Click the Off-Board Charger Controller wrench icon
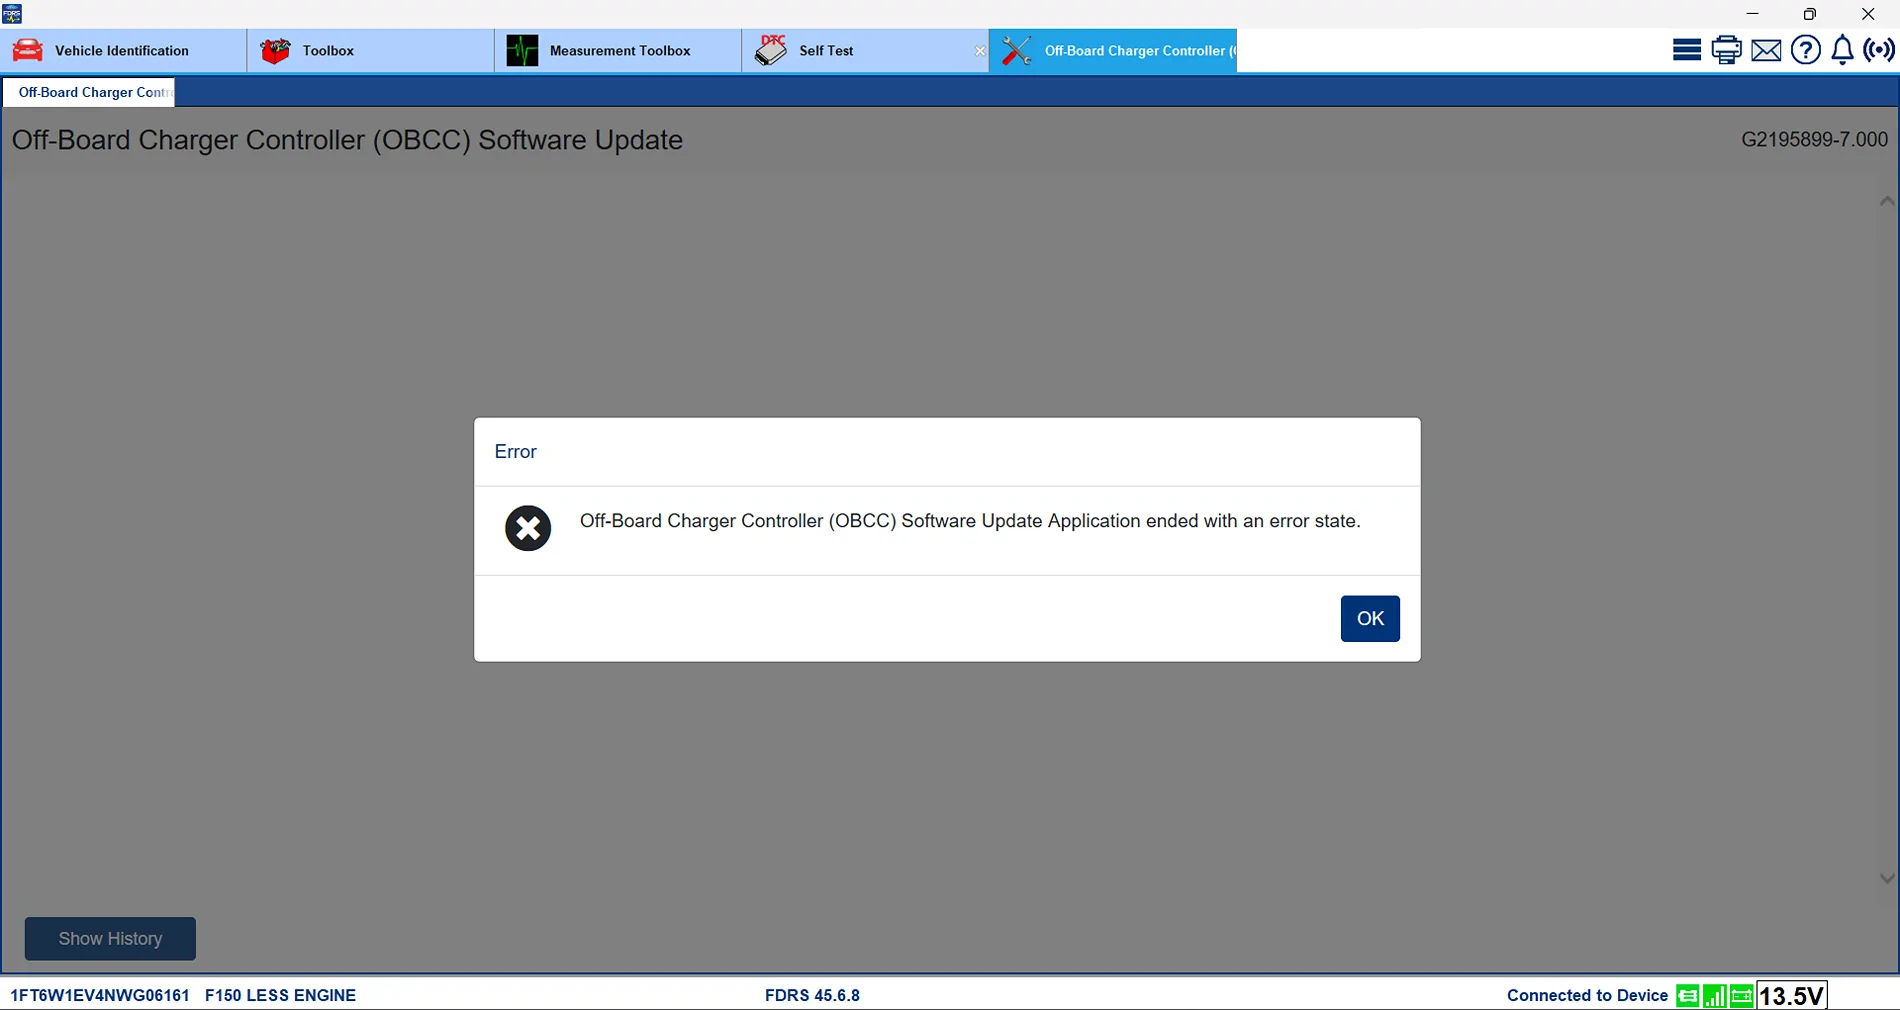Screen dimensions: 1900x1010 1017,50
